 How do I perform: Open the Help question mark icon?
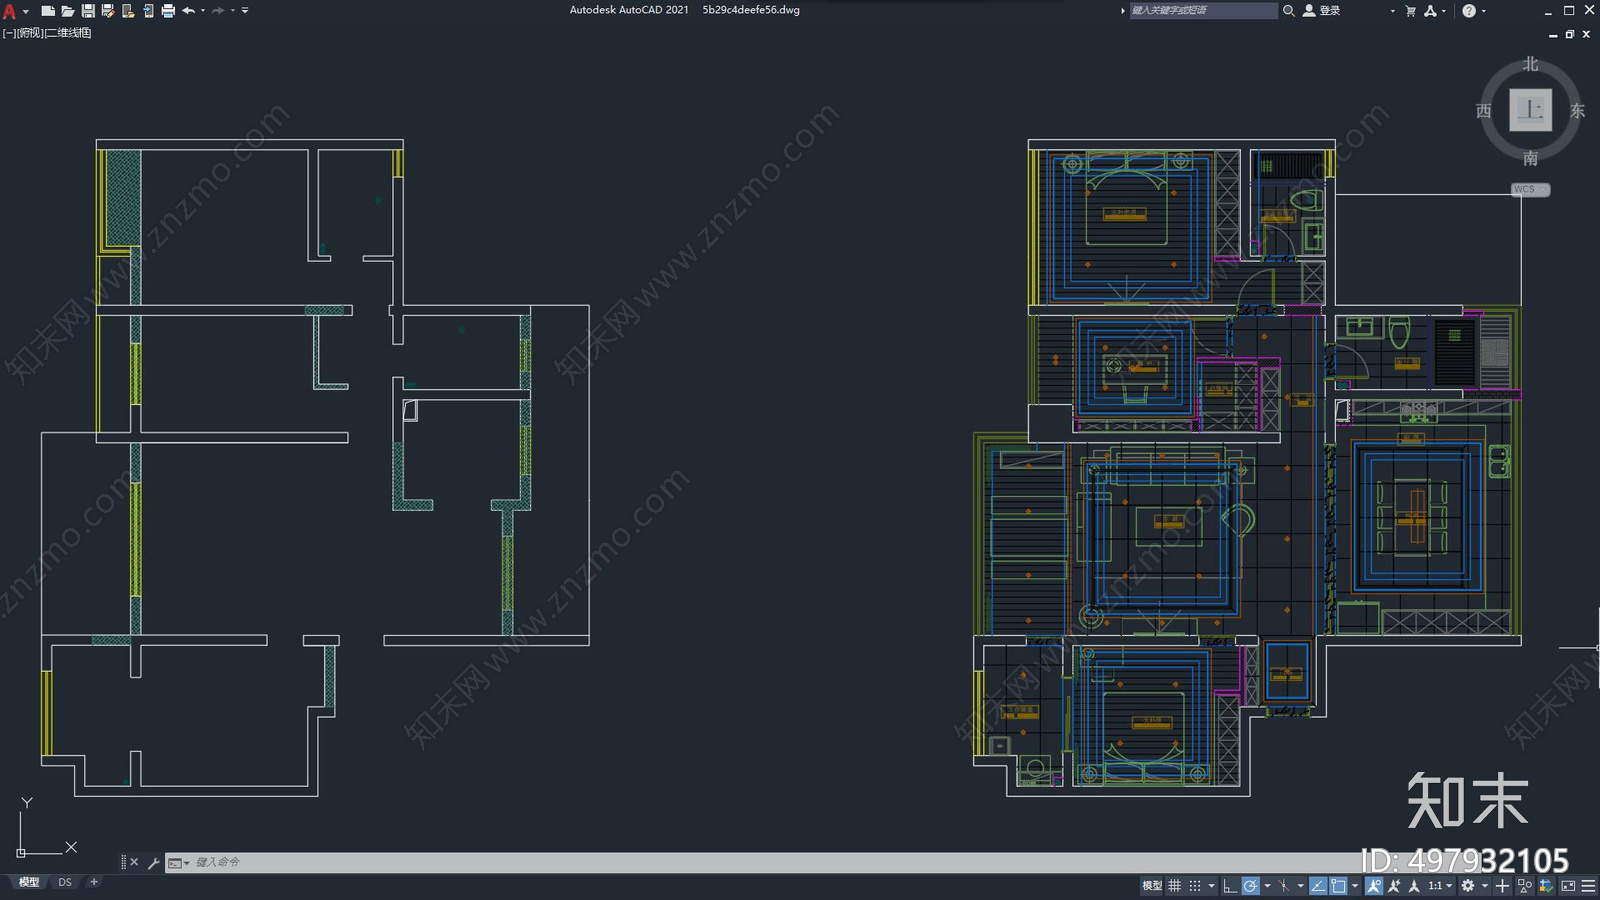click(x=1468, y=11)
